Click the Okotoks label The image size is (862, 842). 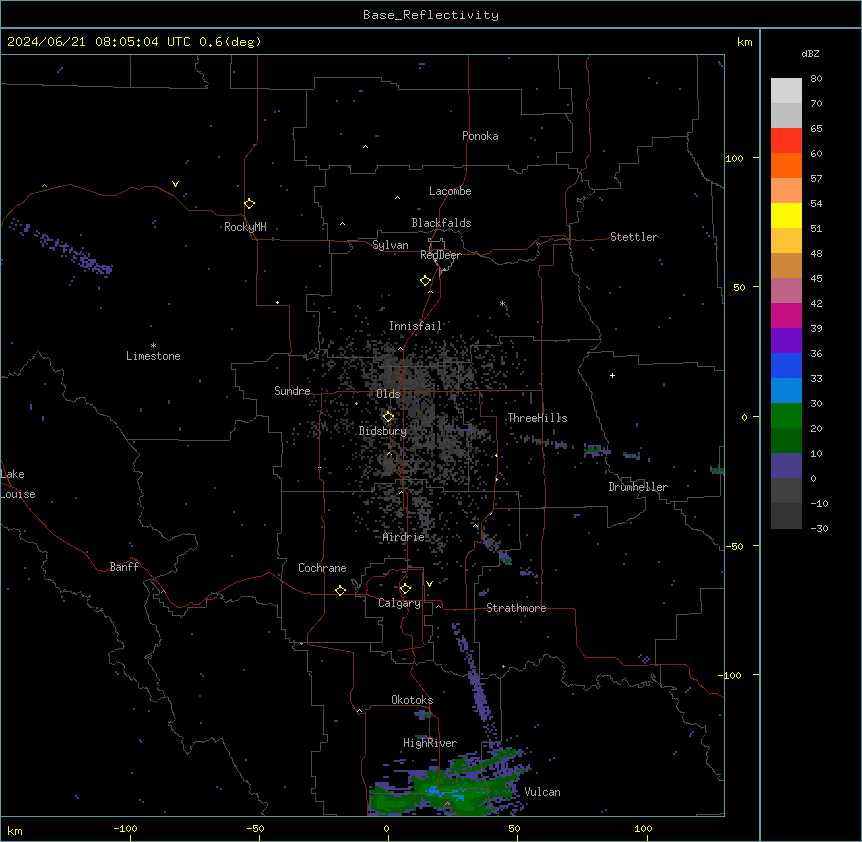pos(412,700)
